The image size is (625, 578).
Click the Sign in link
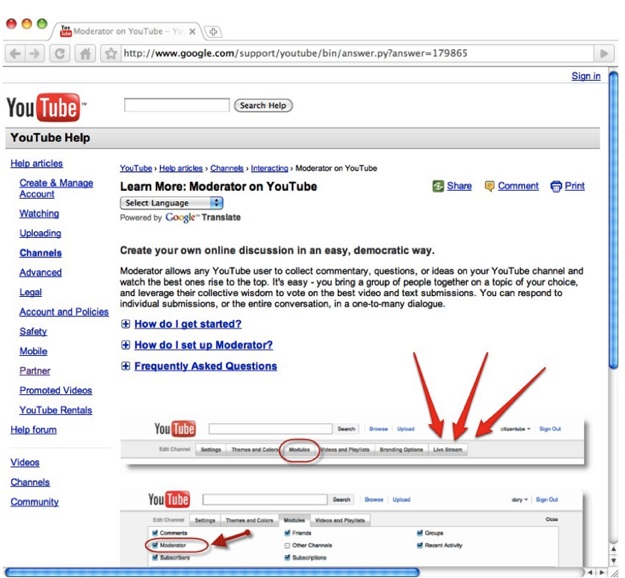coord(586,76)
